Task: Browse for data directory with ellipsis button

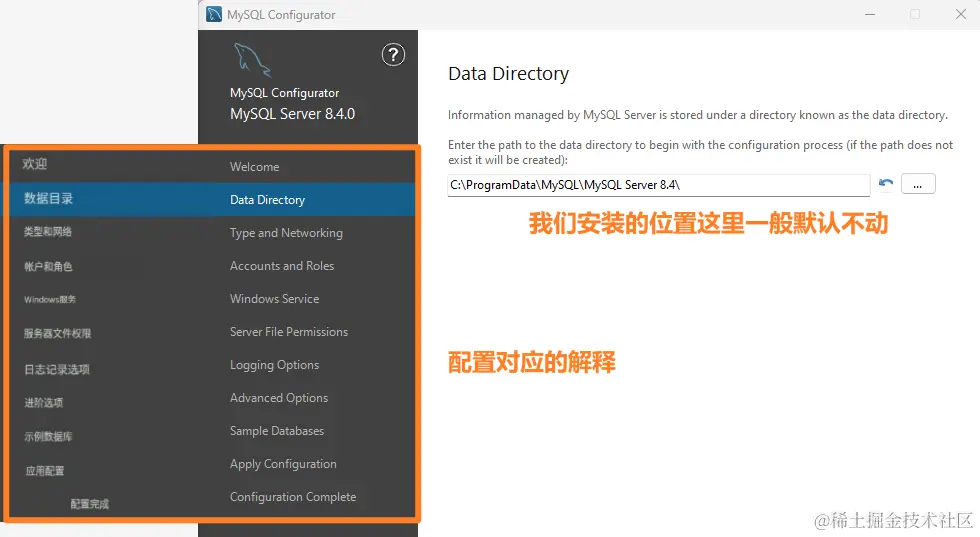Action: pos(918,184)
